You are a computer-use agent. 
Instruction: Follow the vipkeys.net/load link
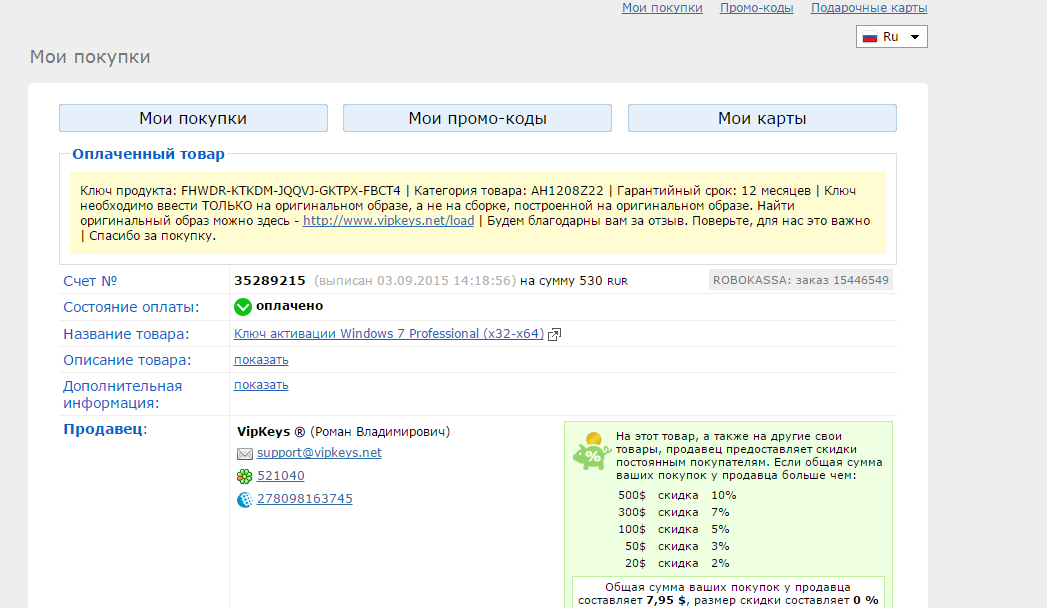point(388,221)
